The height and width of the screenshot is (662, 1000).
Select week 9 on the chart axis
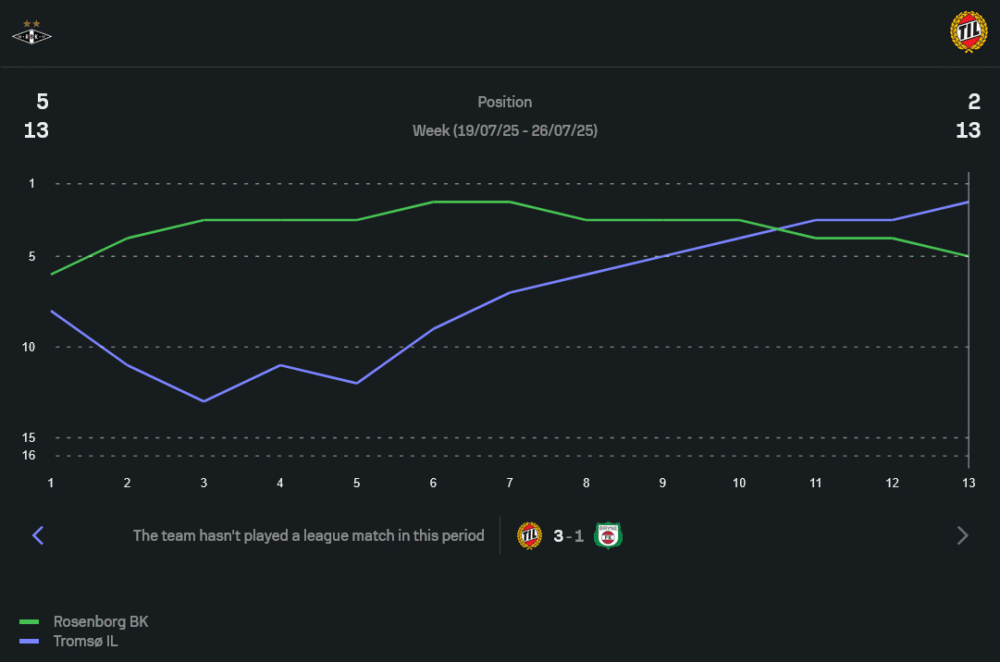662,482
